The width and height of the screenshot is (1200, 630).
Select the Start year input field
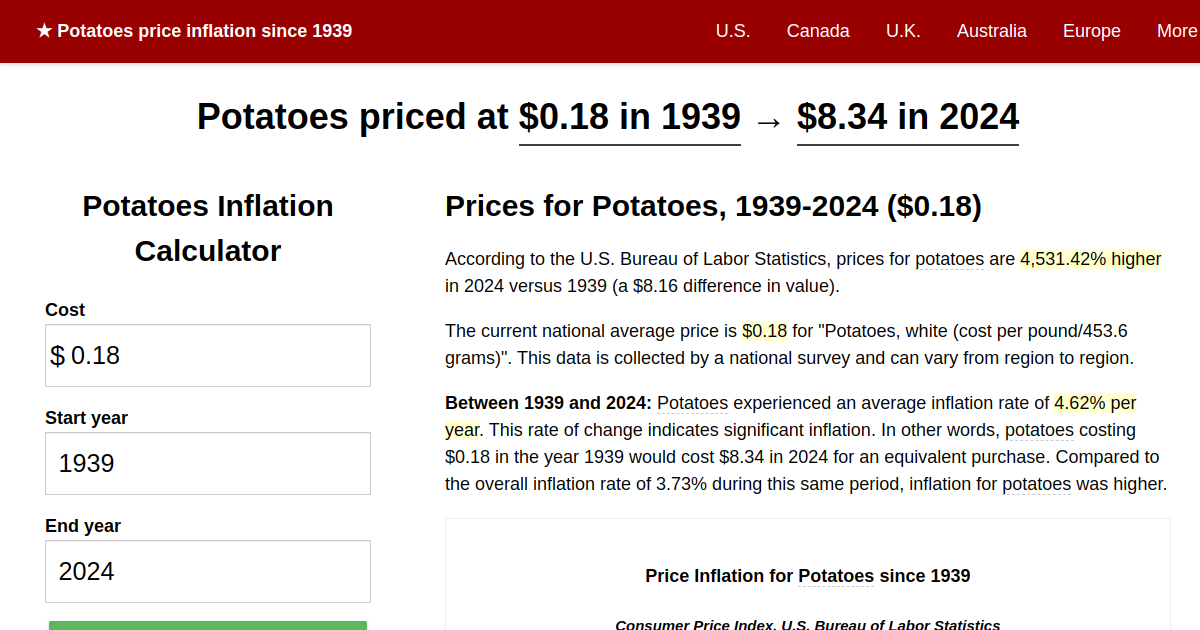[x=207, y=463]
